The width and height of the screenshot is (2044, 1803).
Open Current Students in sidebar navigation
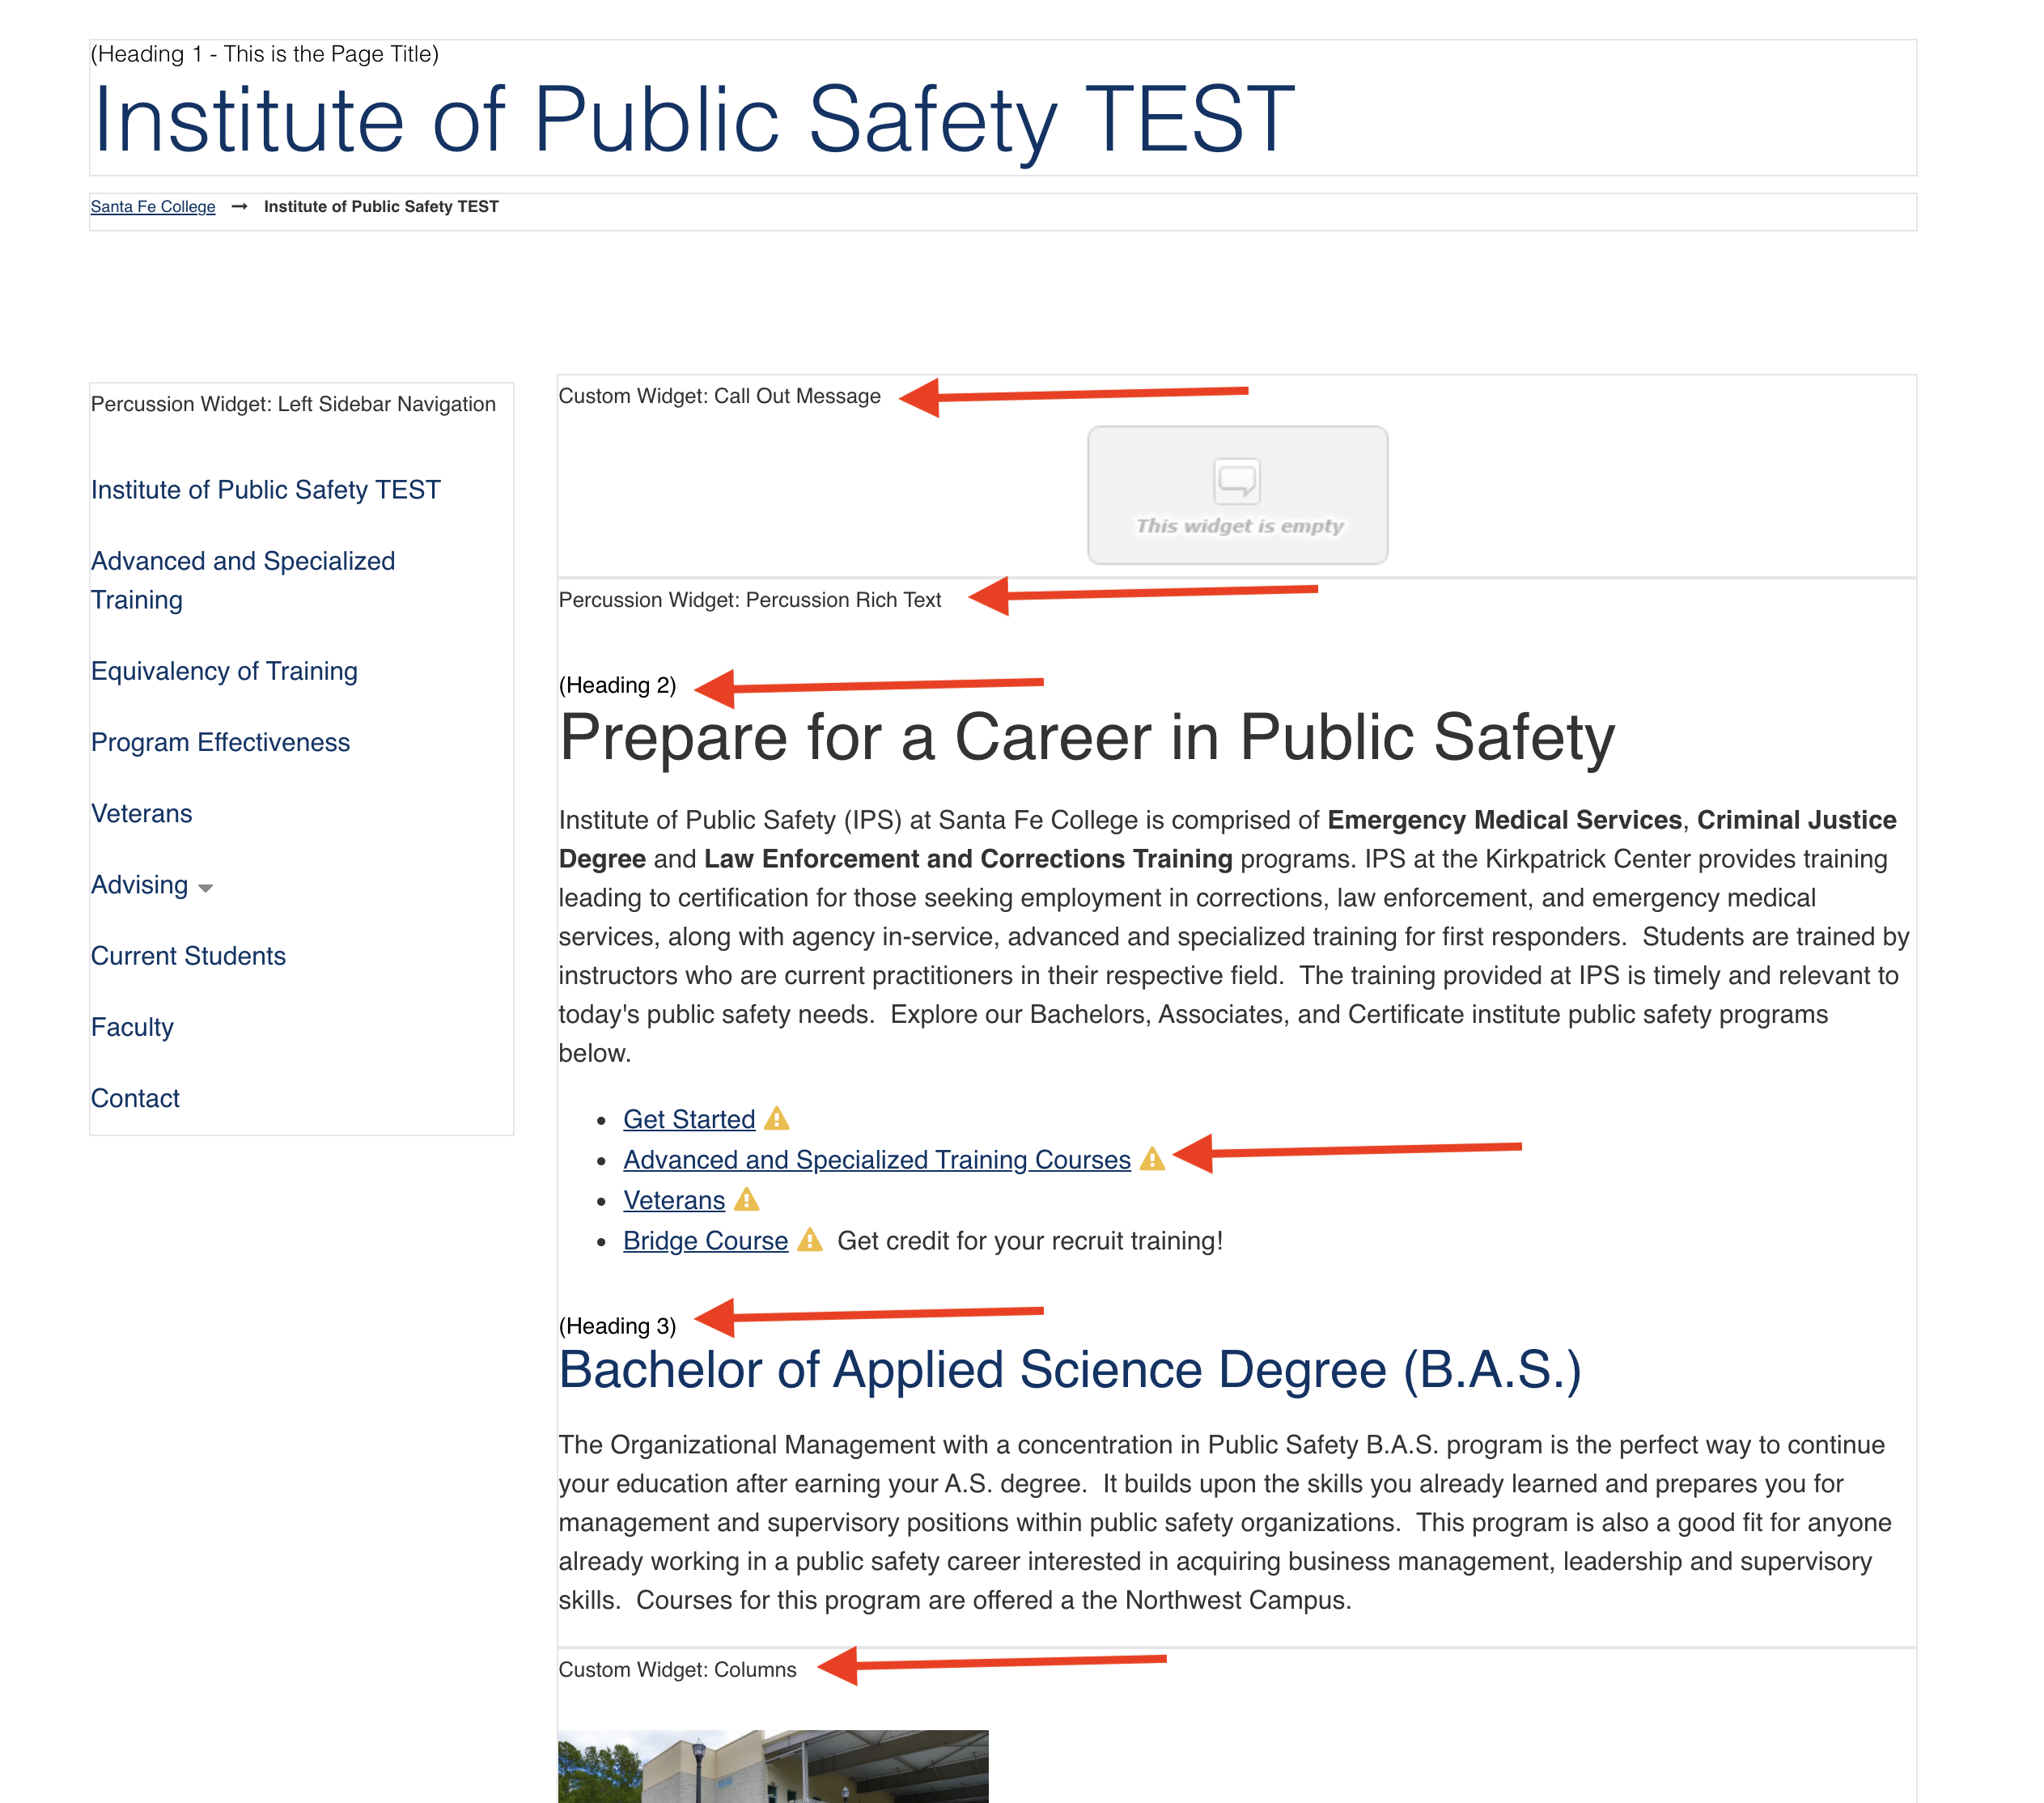(x=188, y=956)
